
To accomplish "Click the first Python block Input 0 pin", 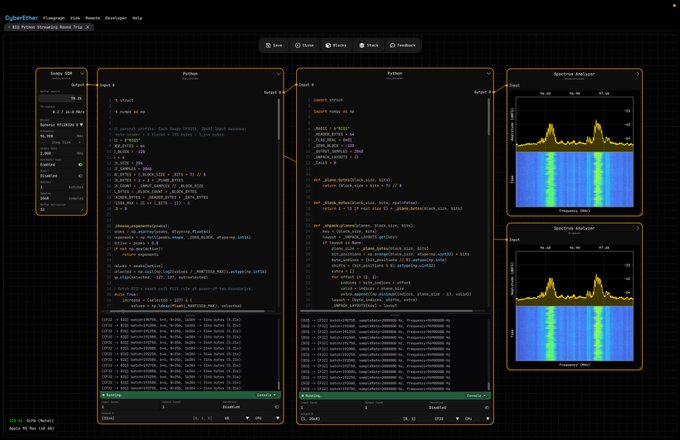I will pos(98,85).
